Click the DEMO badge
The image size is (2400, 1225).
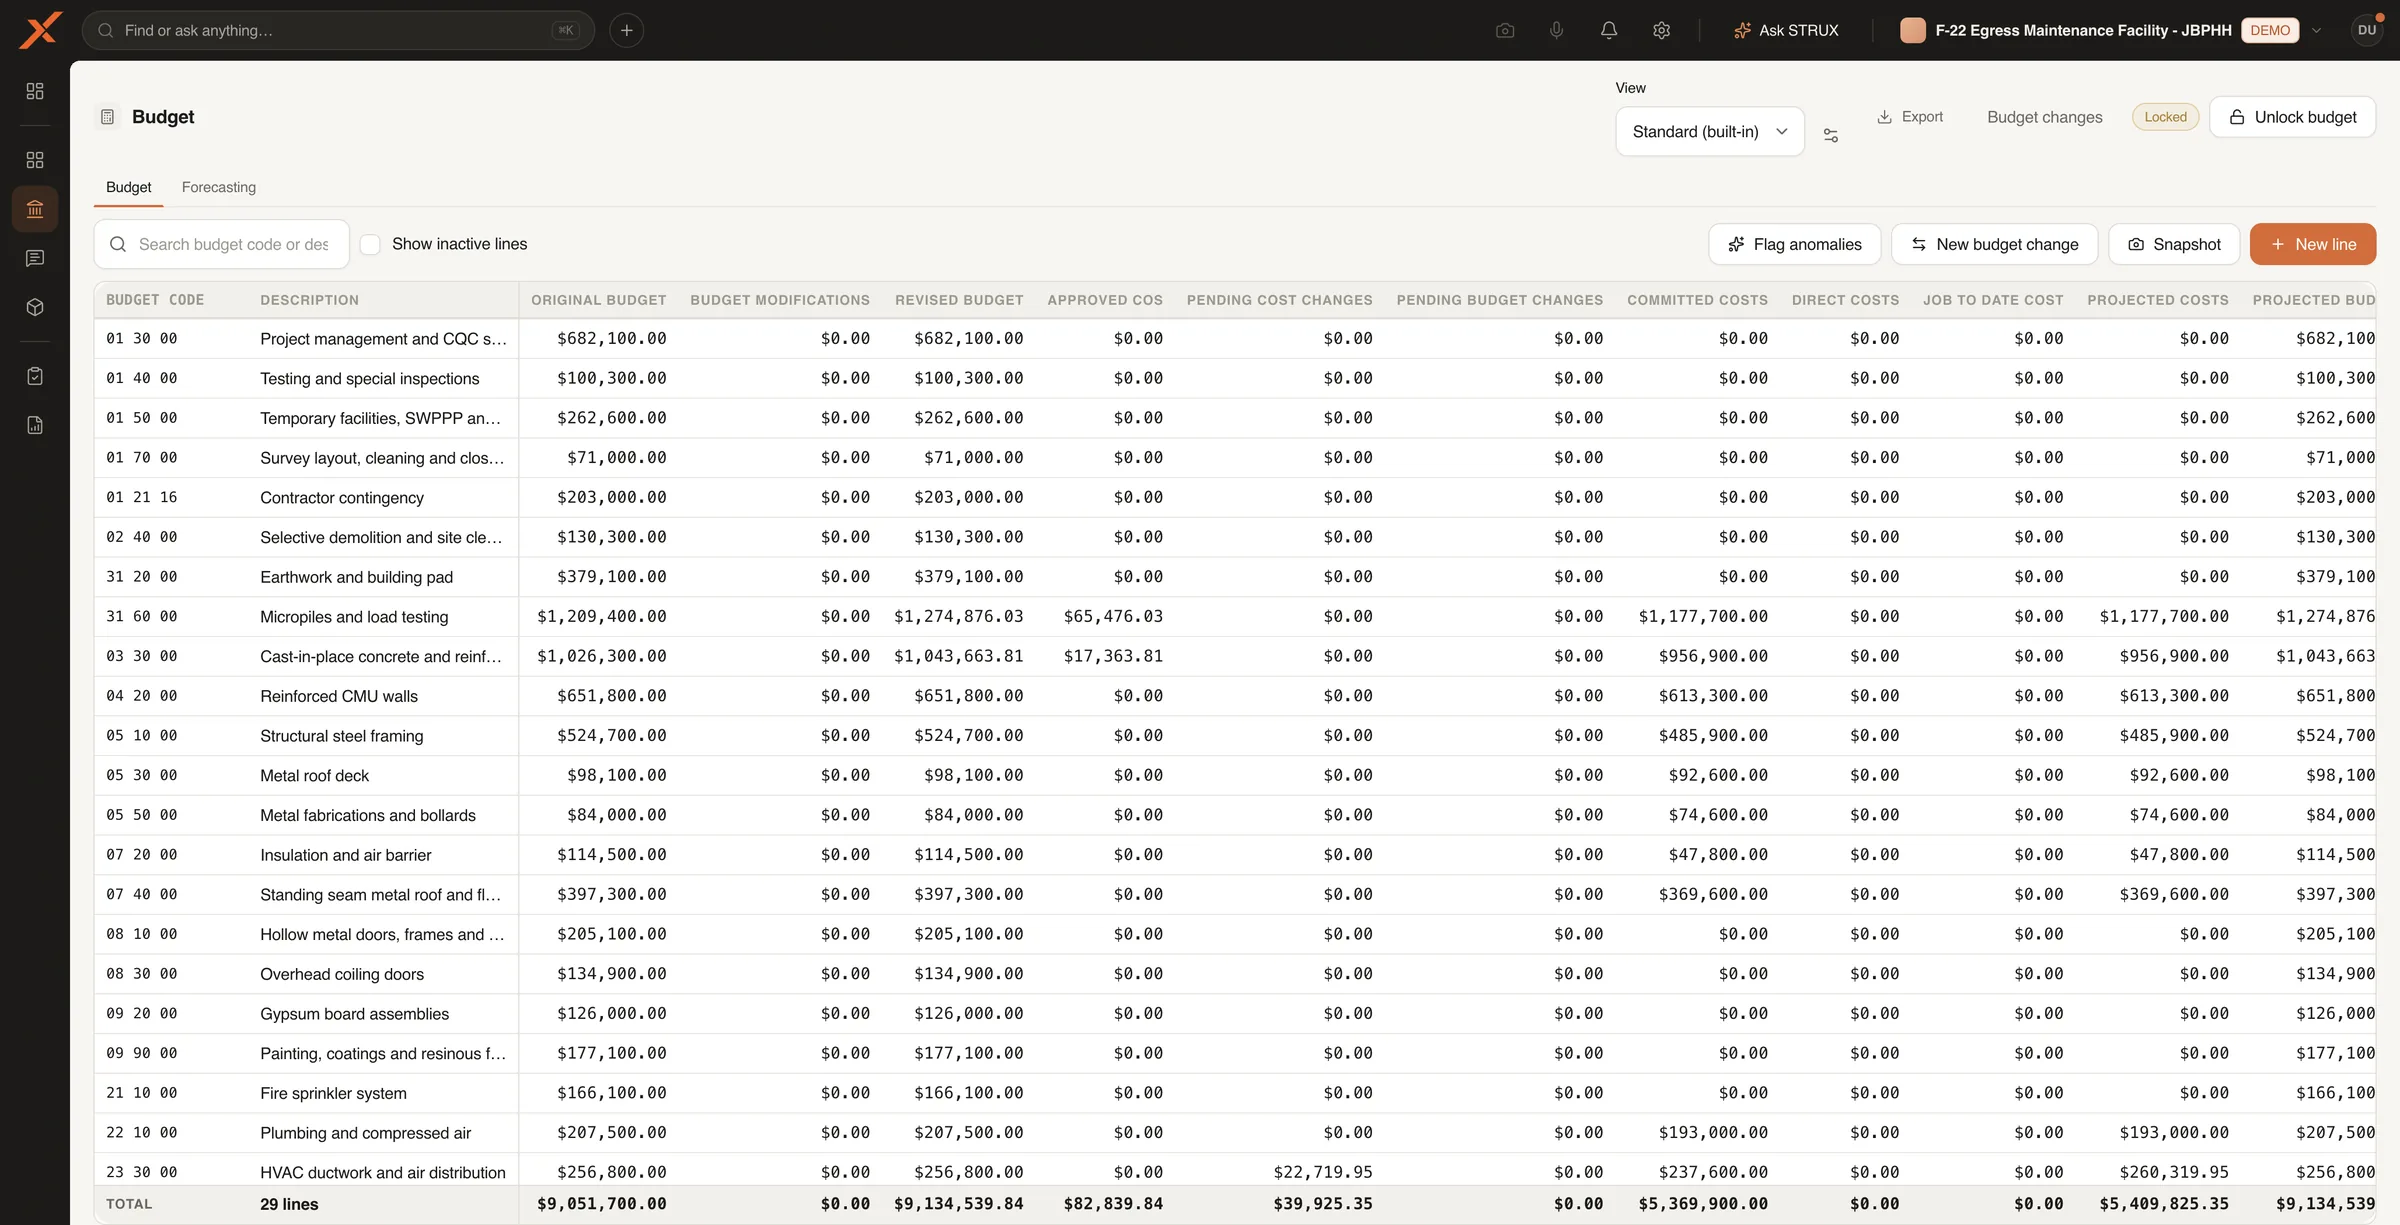point(2269,30)
